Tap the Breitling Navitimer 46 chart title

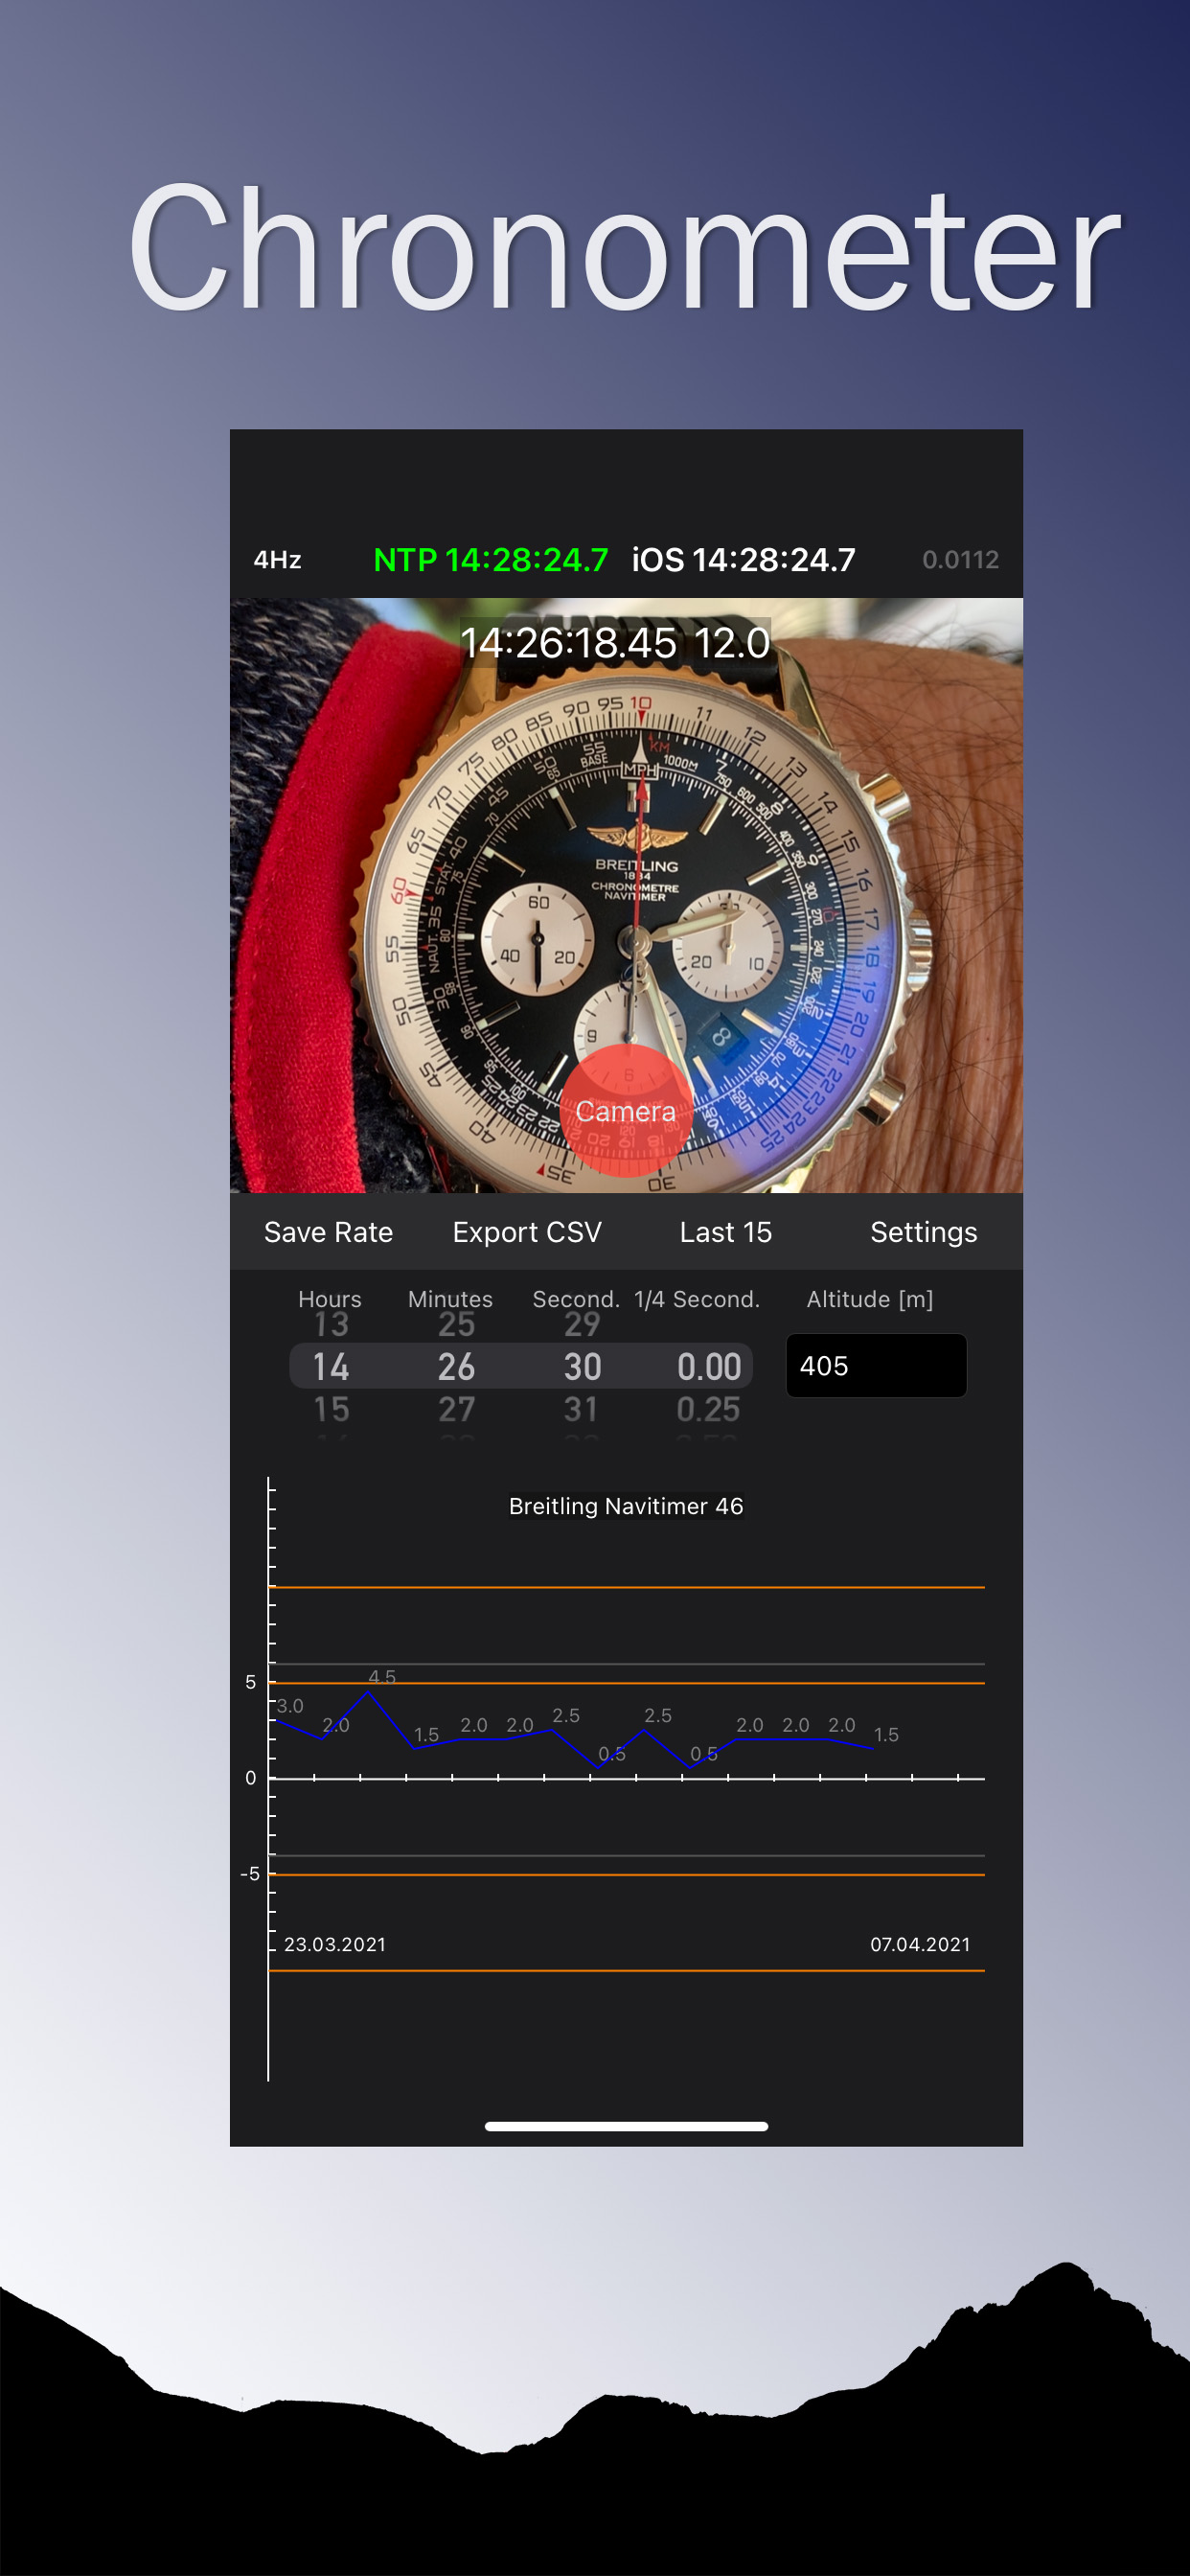[x=626, y=1506]
